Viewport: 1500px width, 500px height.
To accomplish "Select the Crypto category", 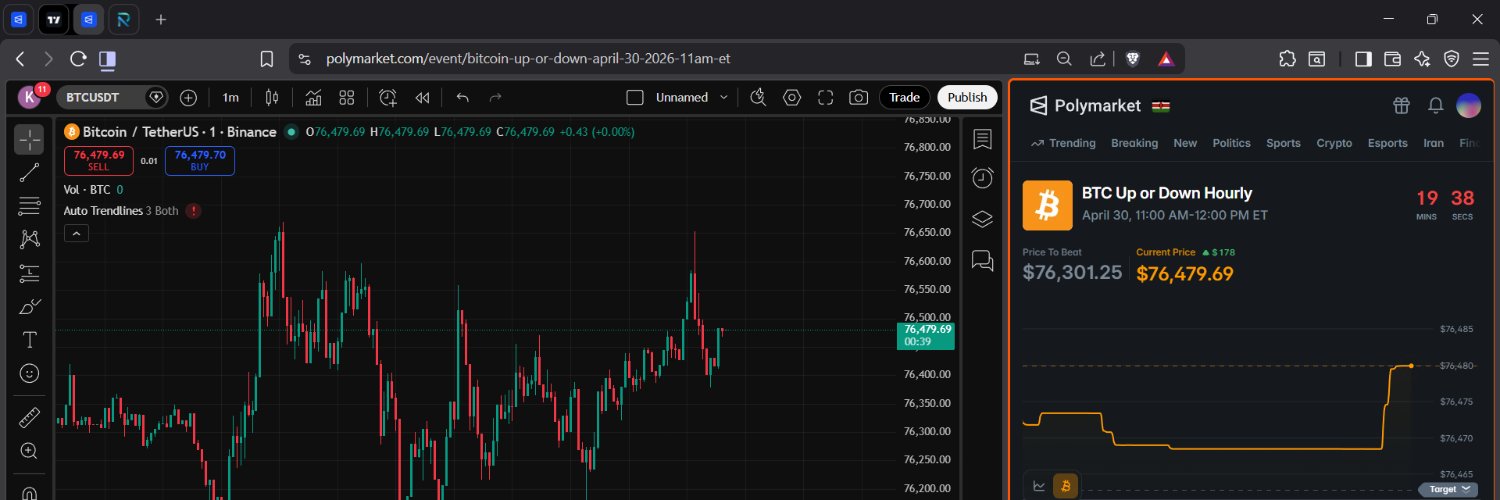I will [1334, 143].
